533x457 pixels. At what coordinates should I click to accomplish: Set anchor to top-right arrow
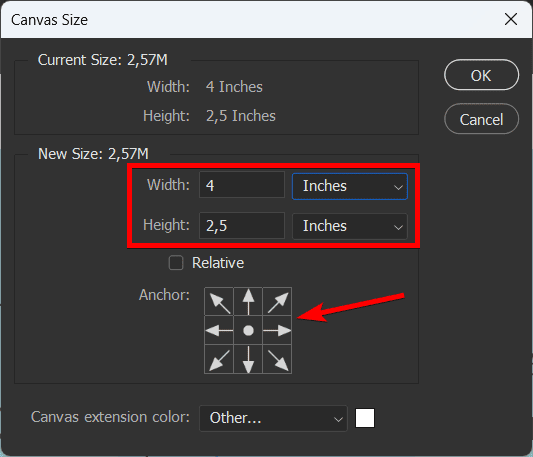point(277,302)
